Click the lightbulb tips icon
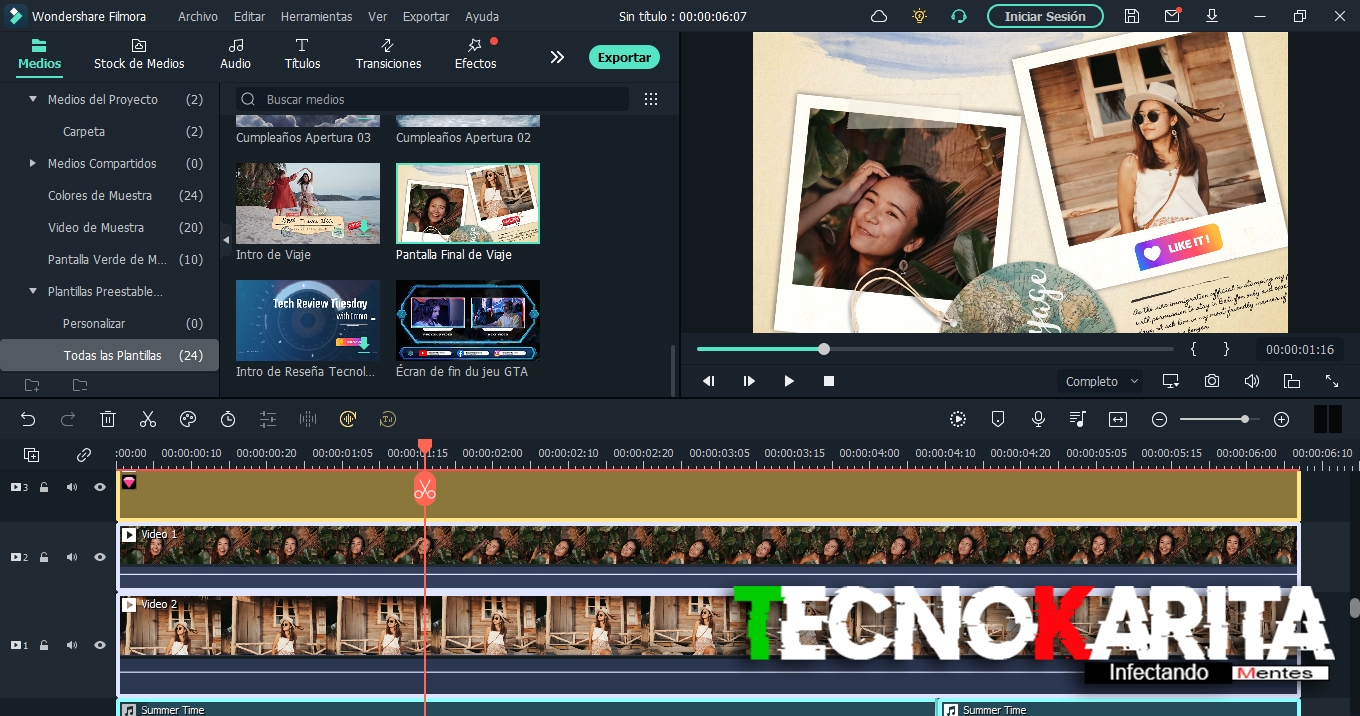The image size is (1360, 716). [x=919, y=16]
